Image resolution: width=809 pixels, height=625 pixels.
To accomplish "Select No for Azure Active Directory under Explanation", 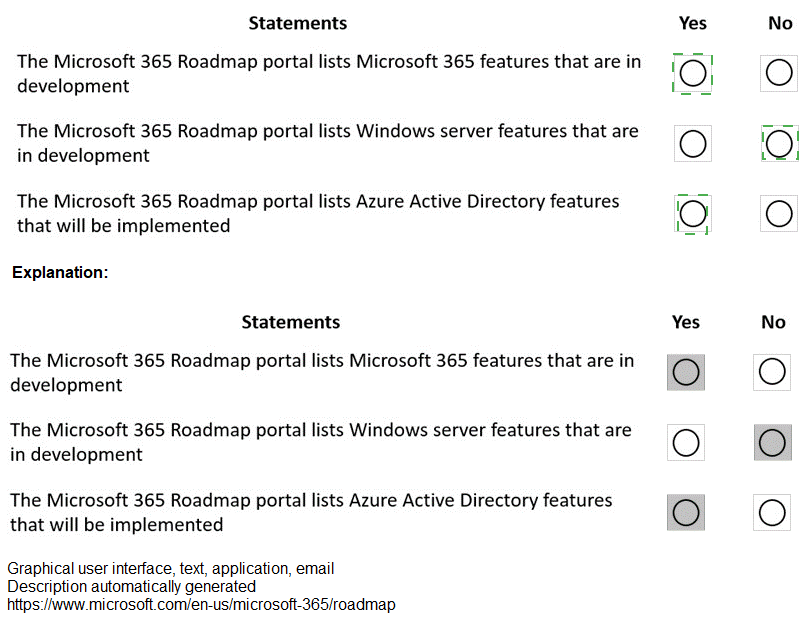I will pos(772,512).
